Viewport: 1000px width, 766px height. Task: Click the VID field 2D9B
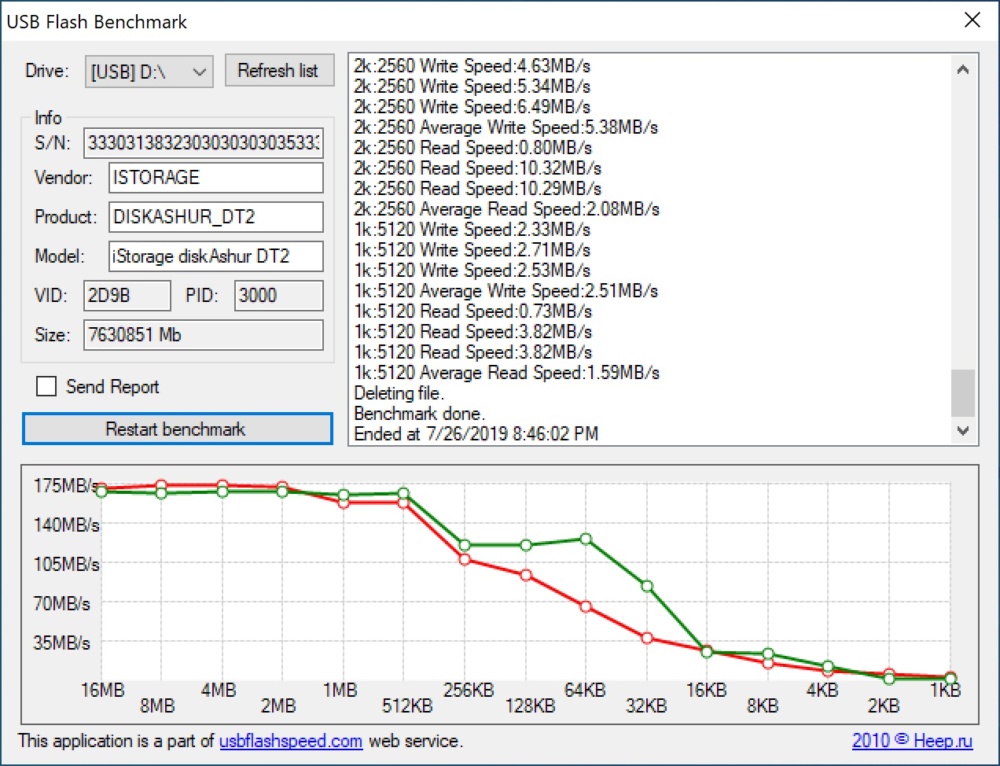(x=127, y=295)
